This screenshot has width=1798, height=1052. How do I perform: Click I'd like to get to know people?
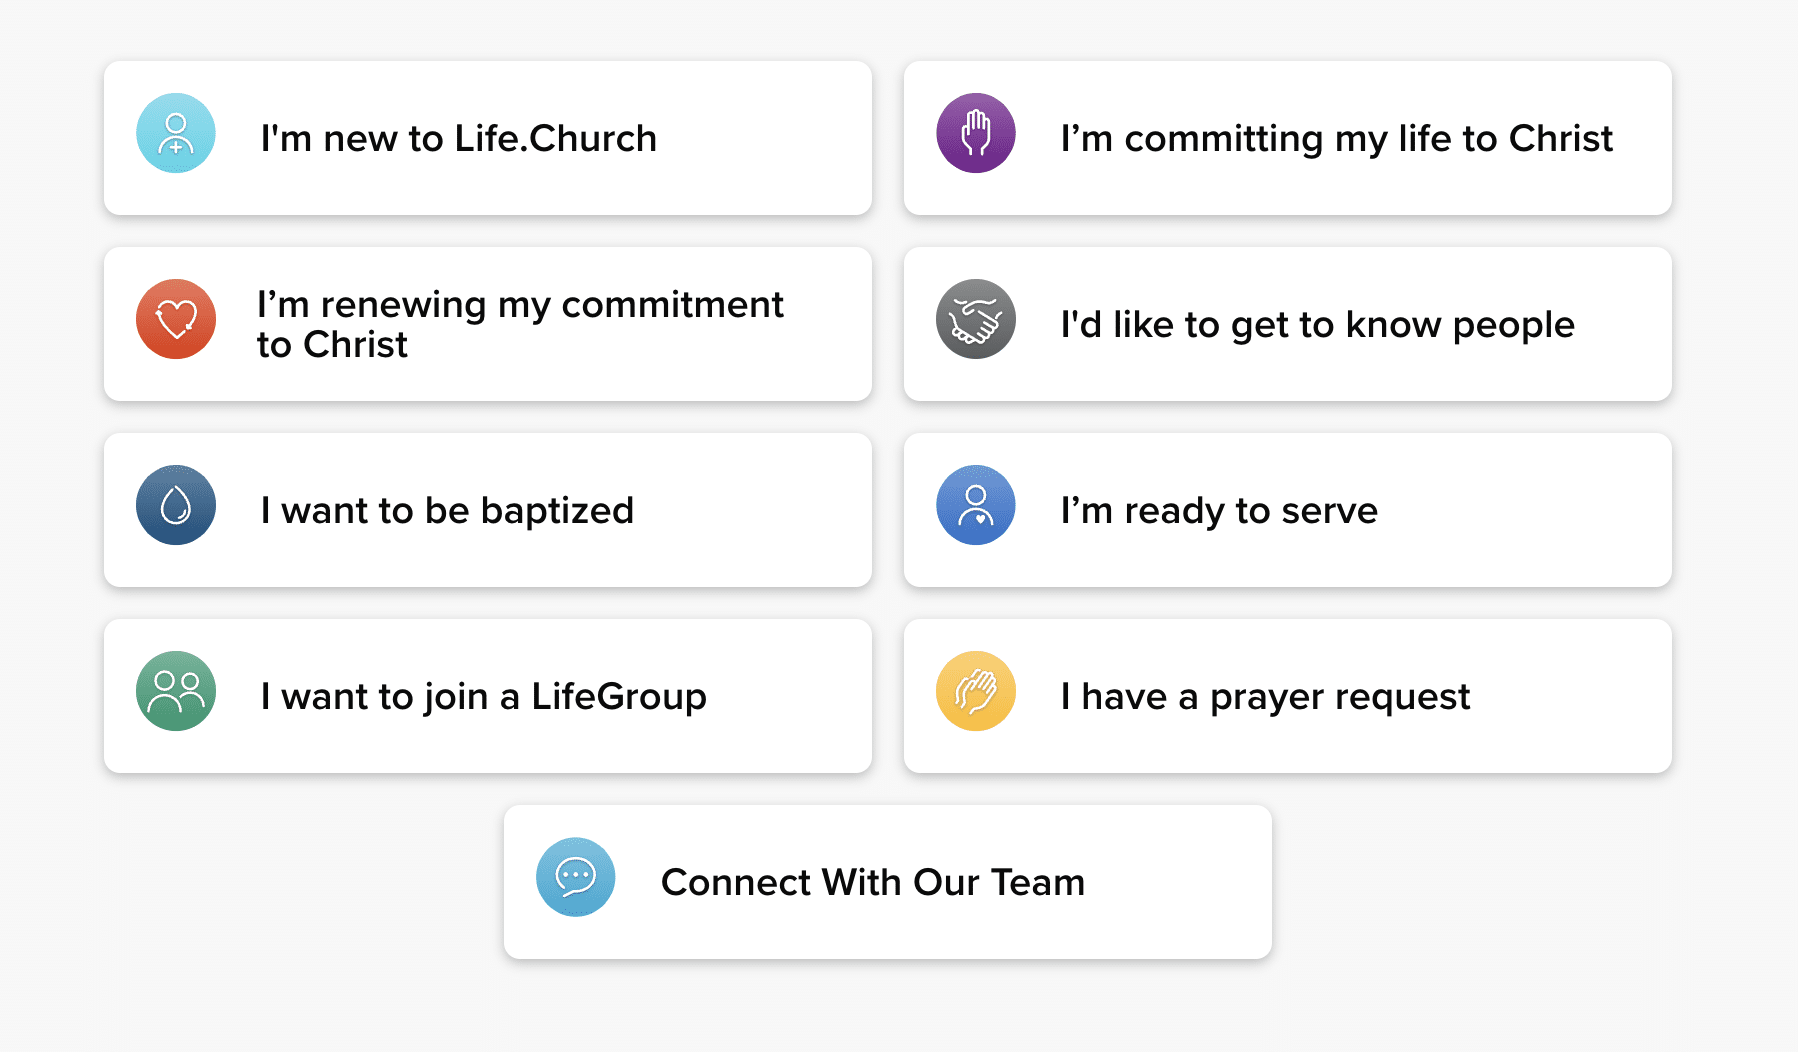coord(1288,323)
